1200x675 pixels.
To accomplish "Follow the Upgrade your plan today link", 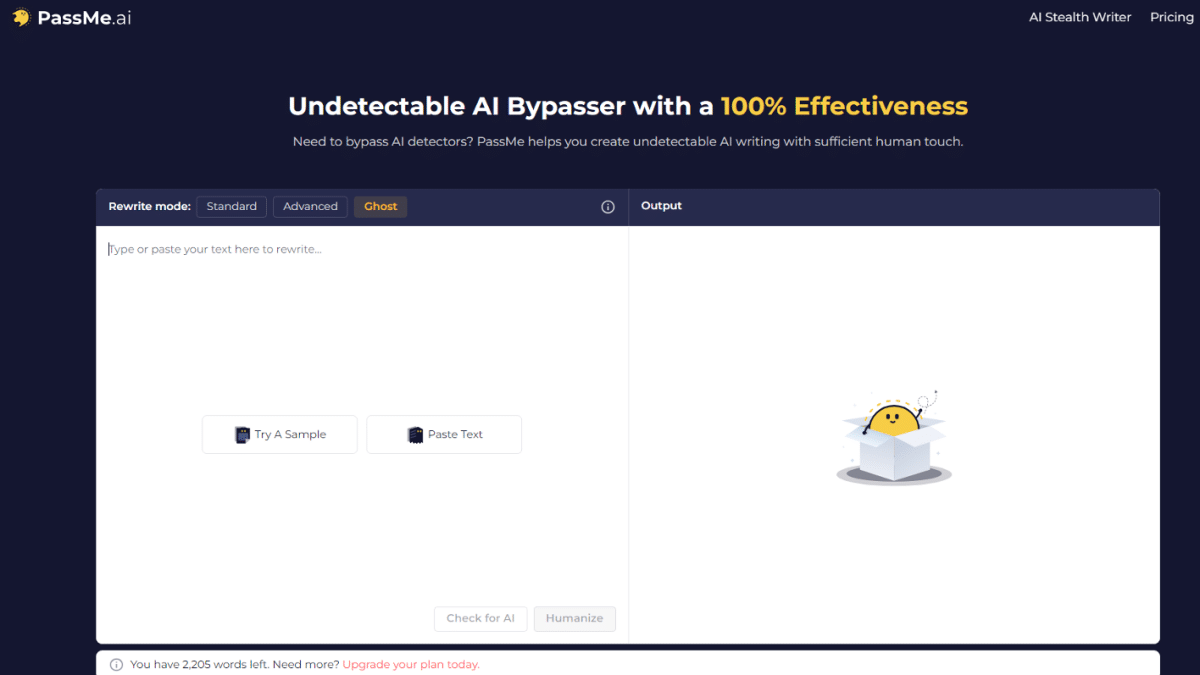I will 410,663.
